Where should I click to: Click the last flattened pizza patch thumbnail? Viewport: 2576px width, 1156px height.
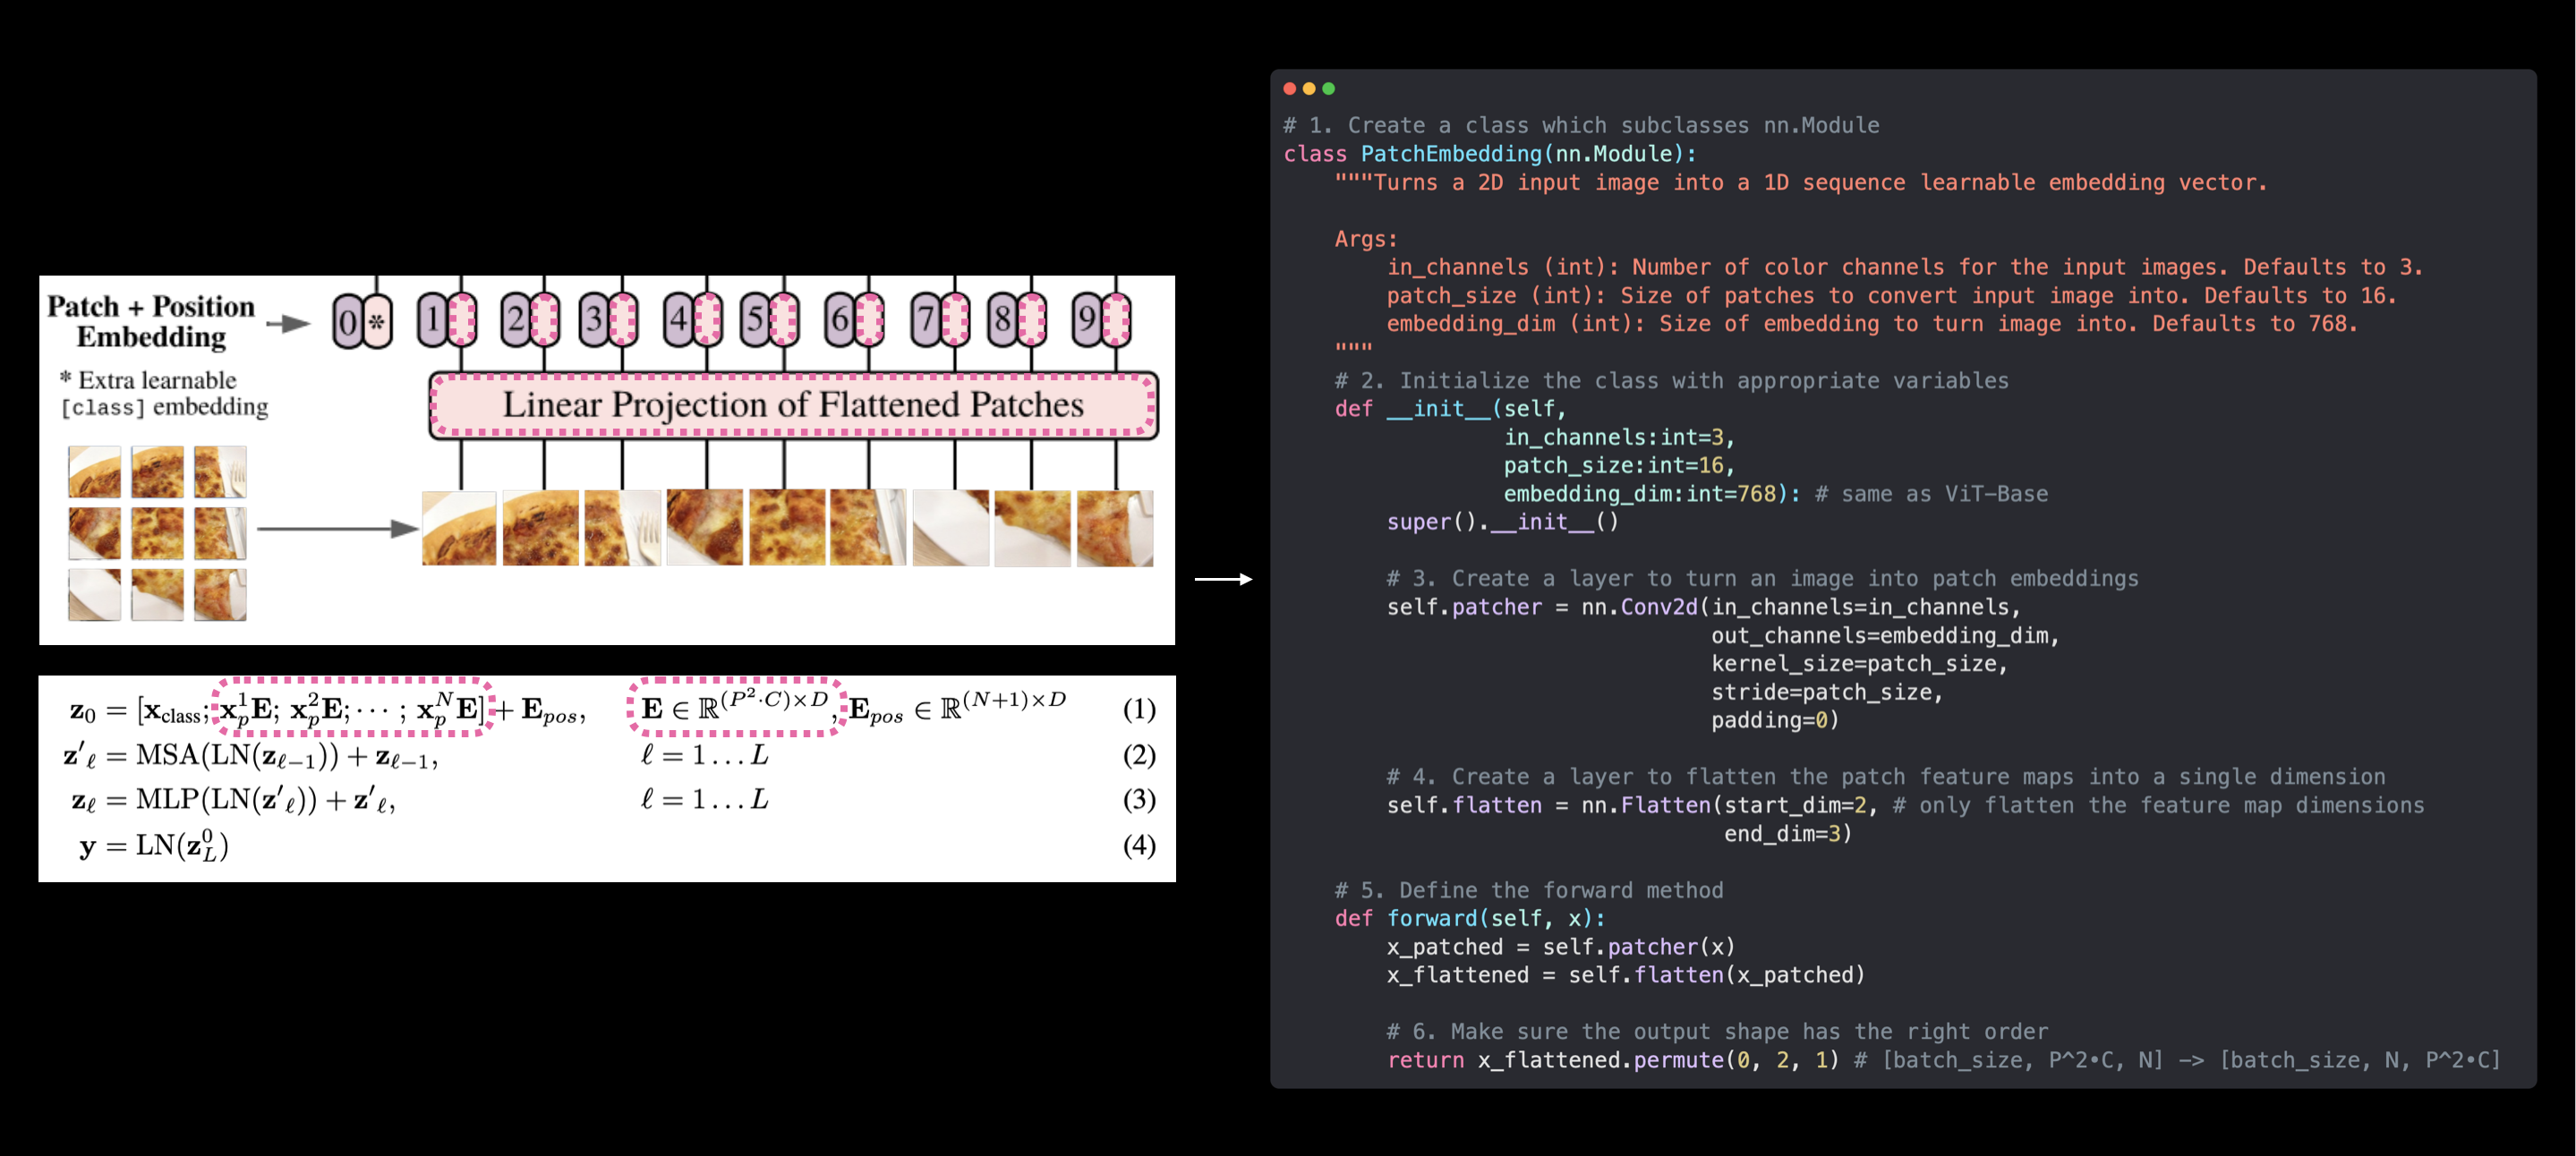tap(1114, 528)
